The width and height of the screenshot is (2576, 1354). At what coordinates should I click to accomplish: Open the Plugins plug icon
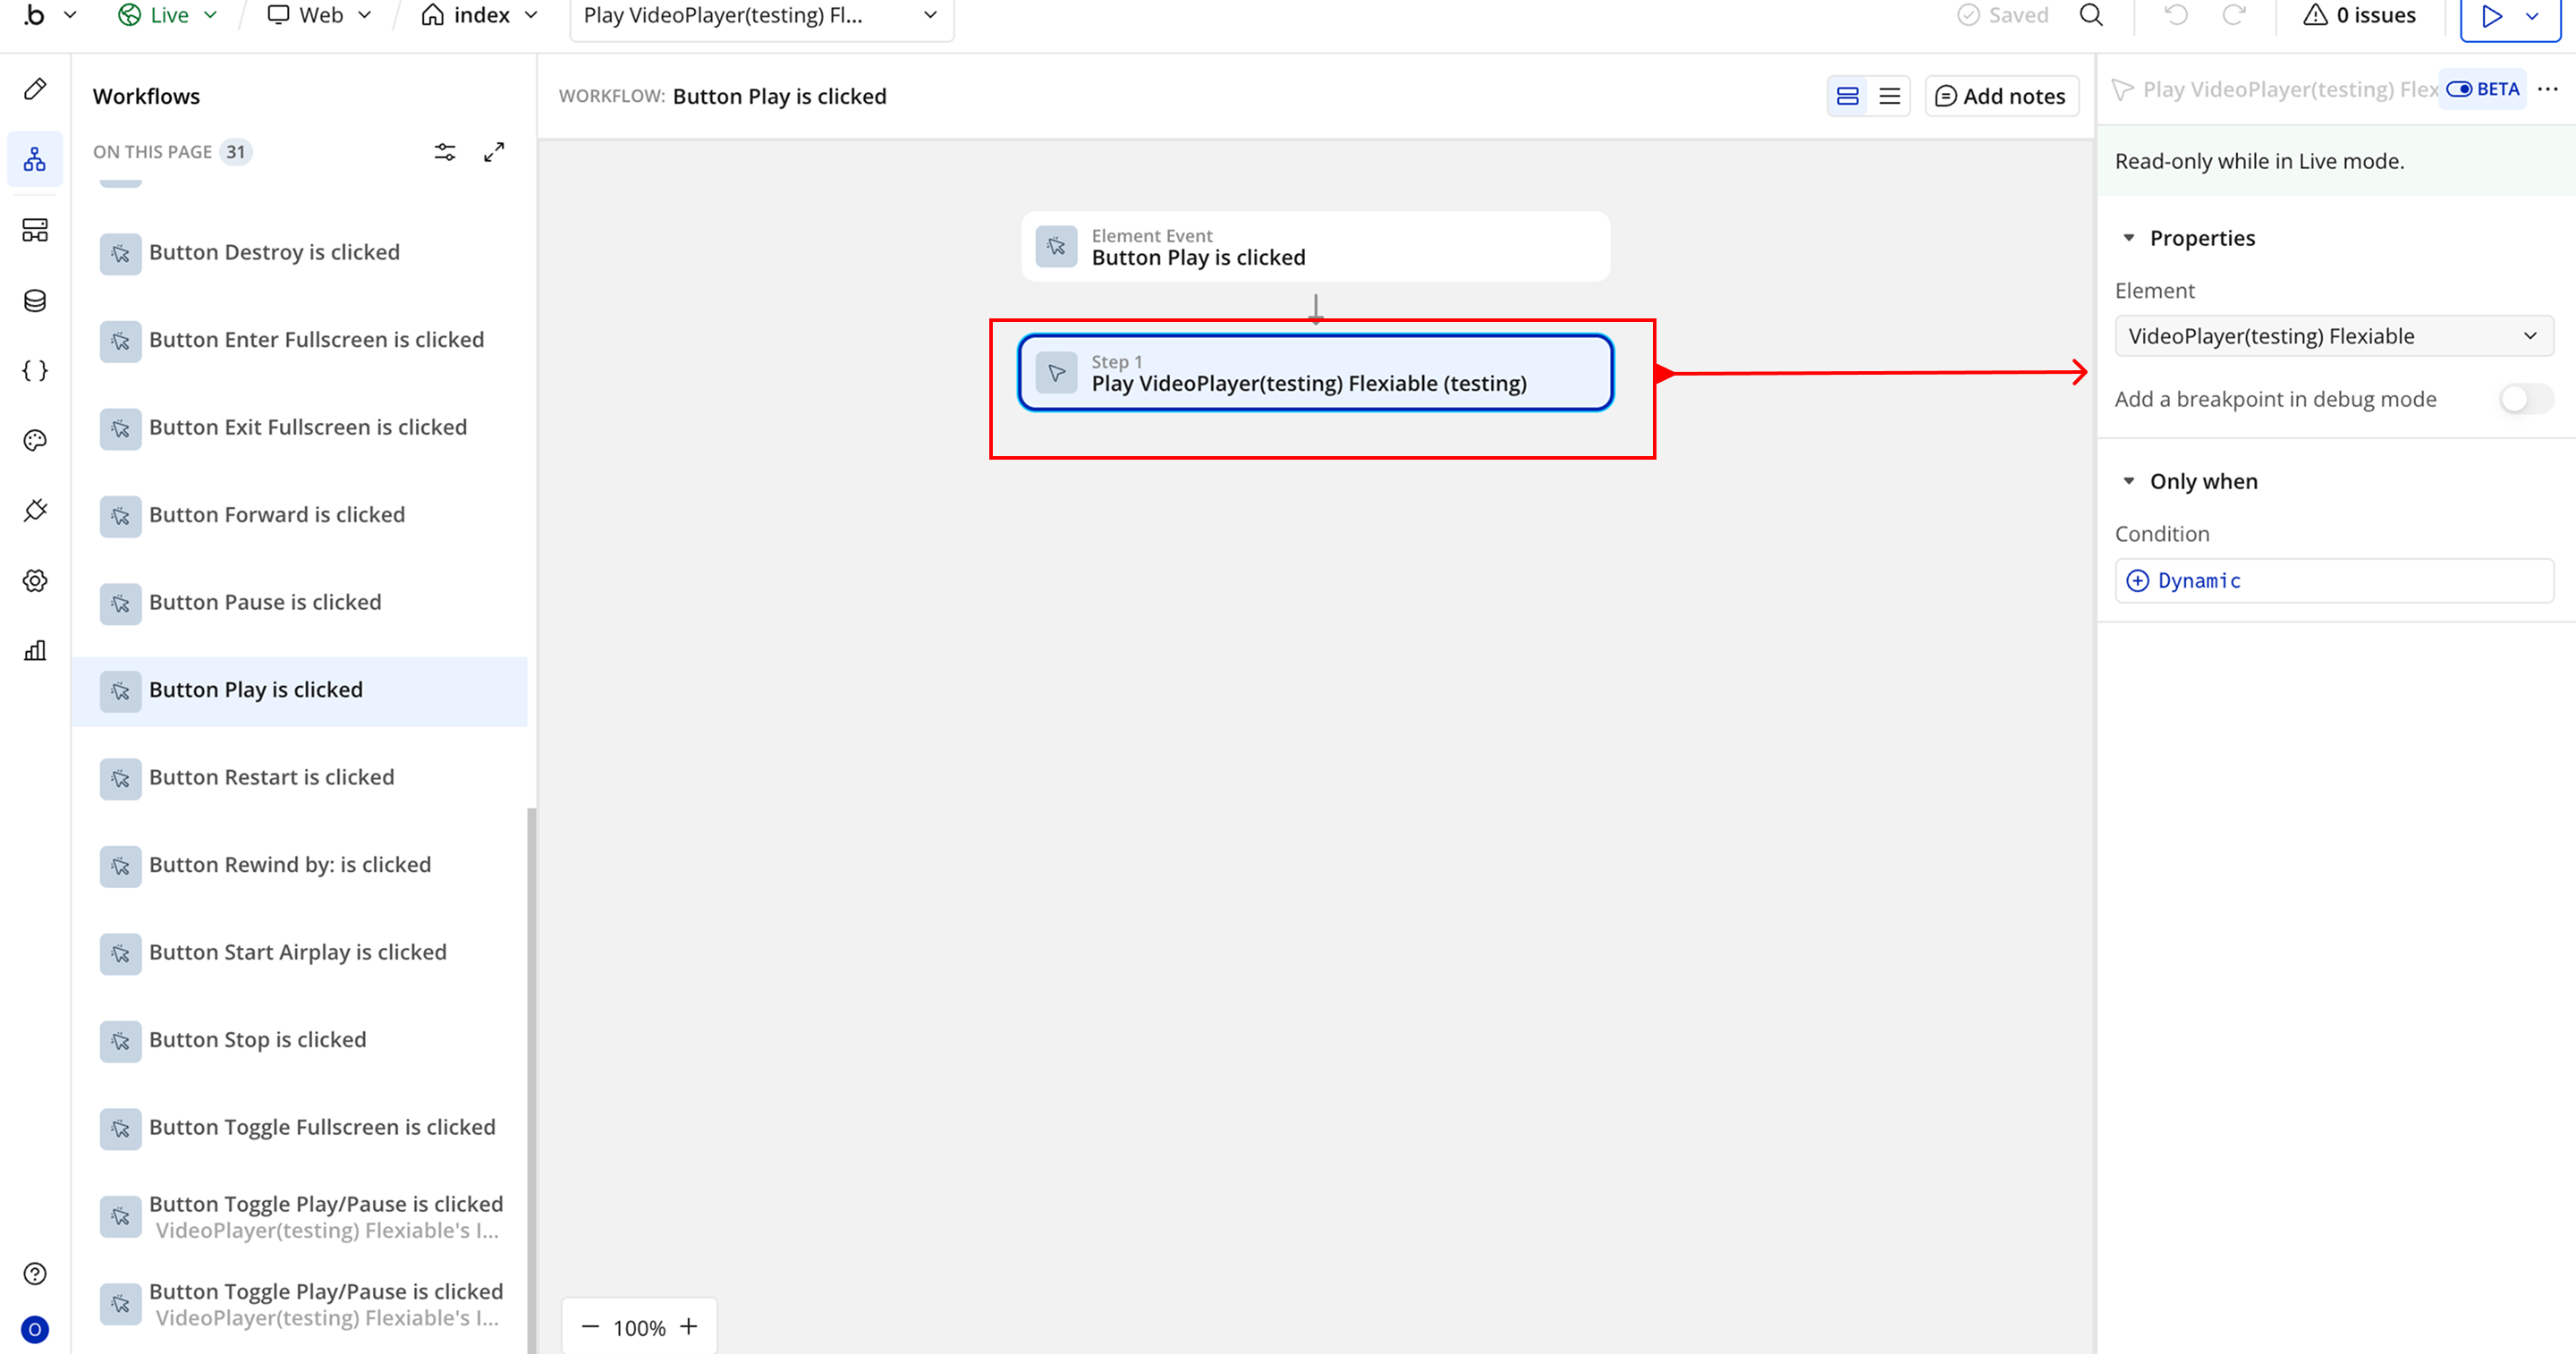pos(35,510)
